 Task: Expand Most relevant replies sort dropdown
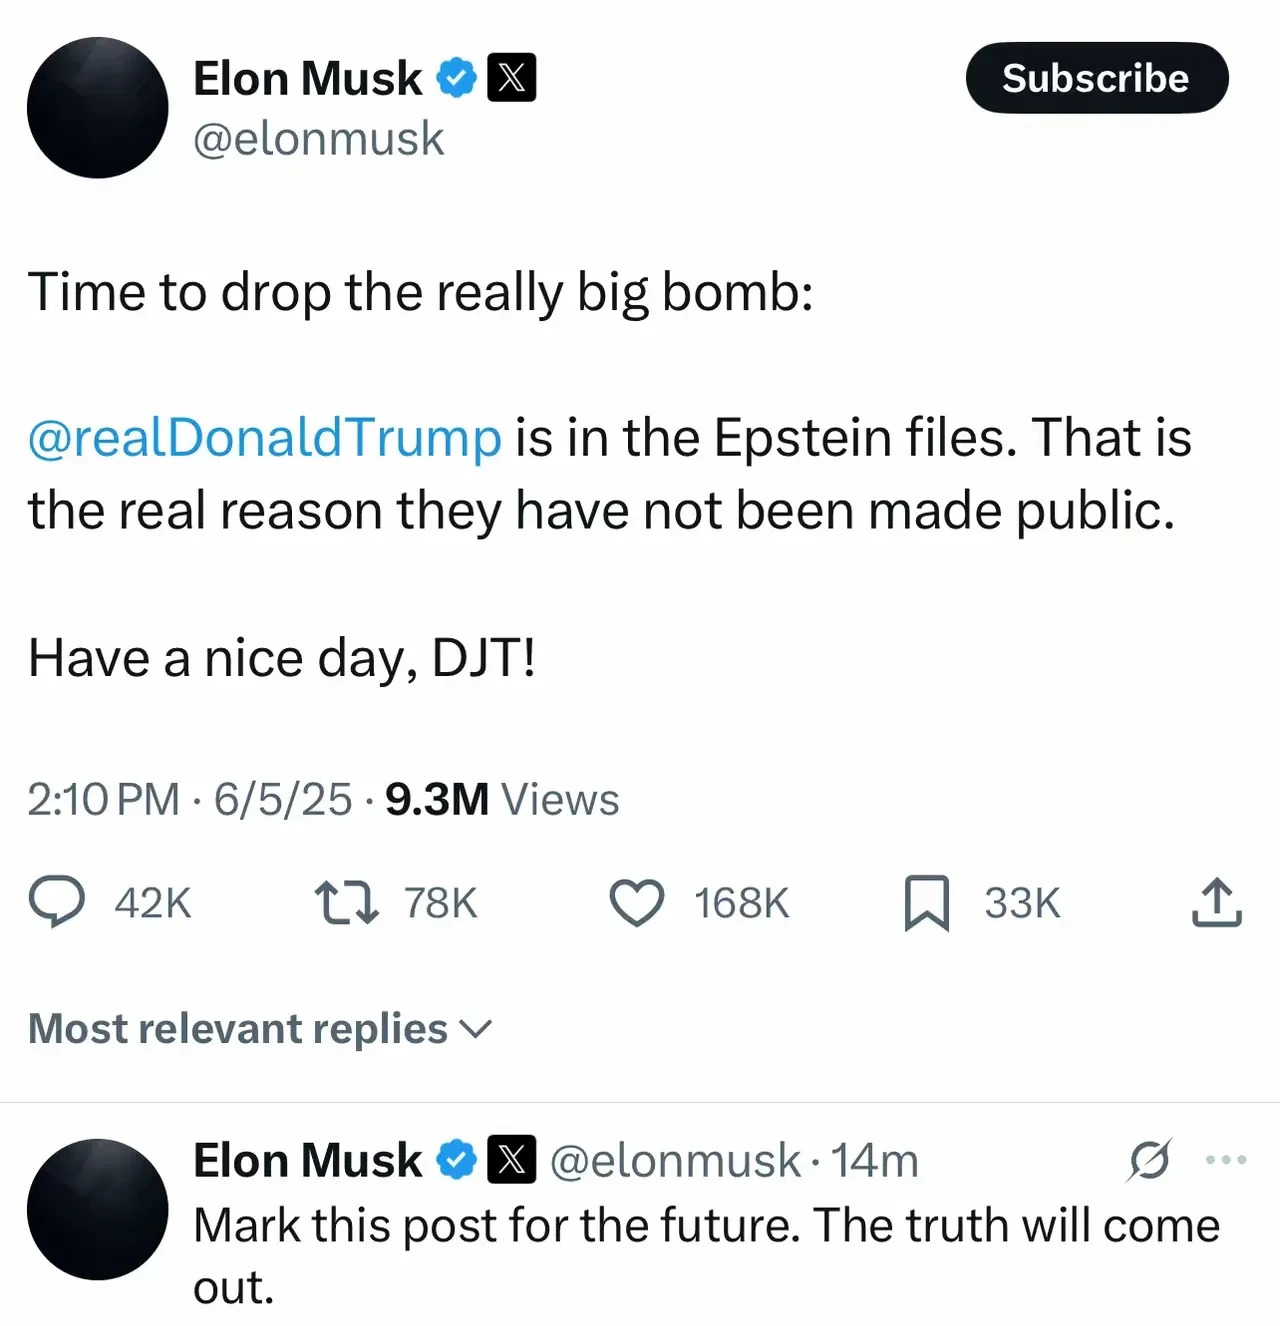click(x=261, y=1028)
